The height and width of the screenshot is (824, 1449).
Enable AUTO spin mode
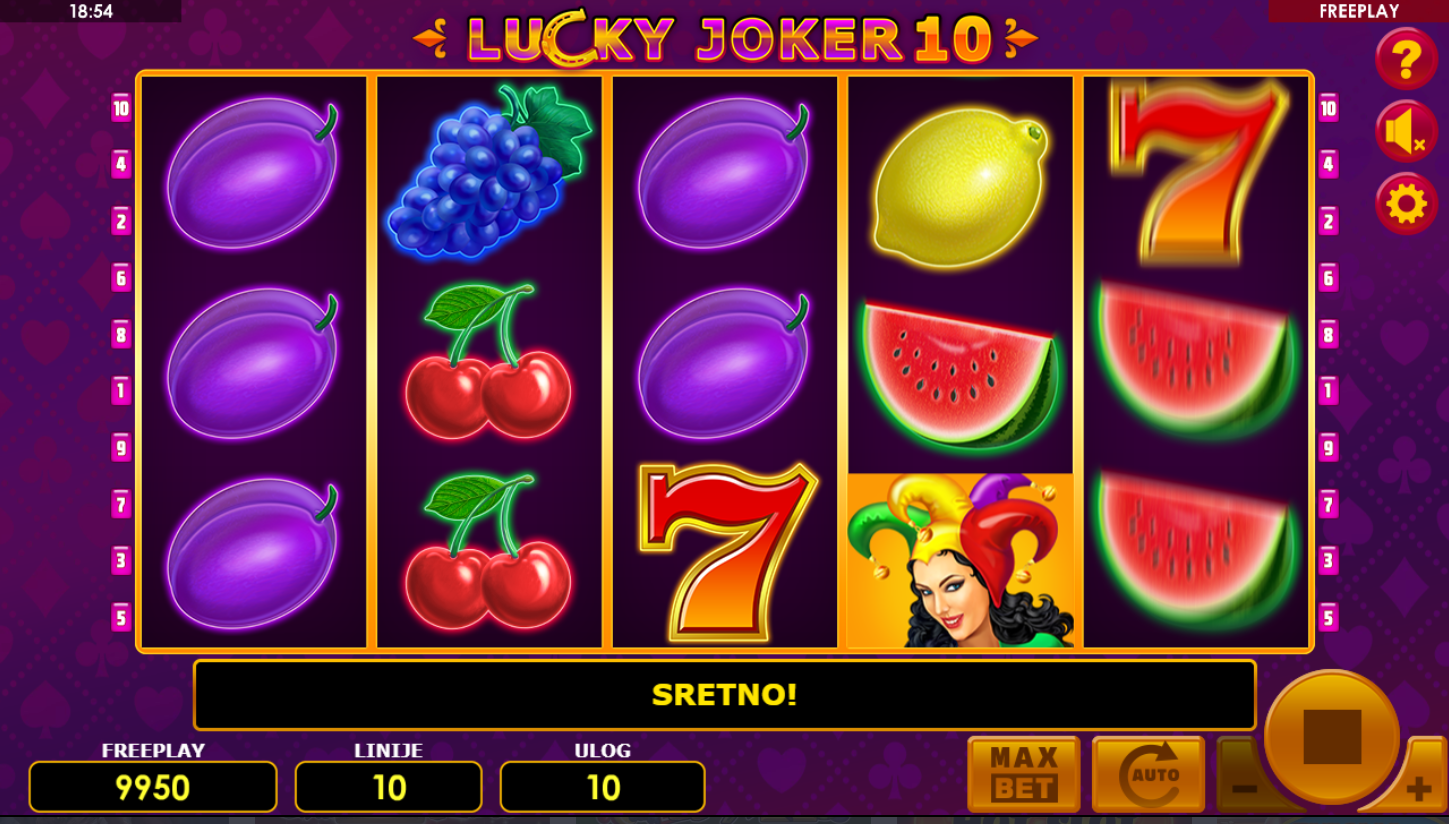(1148, 775)
